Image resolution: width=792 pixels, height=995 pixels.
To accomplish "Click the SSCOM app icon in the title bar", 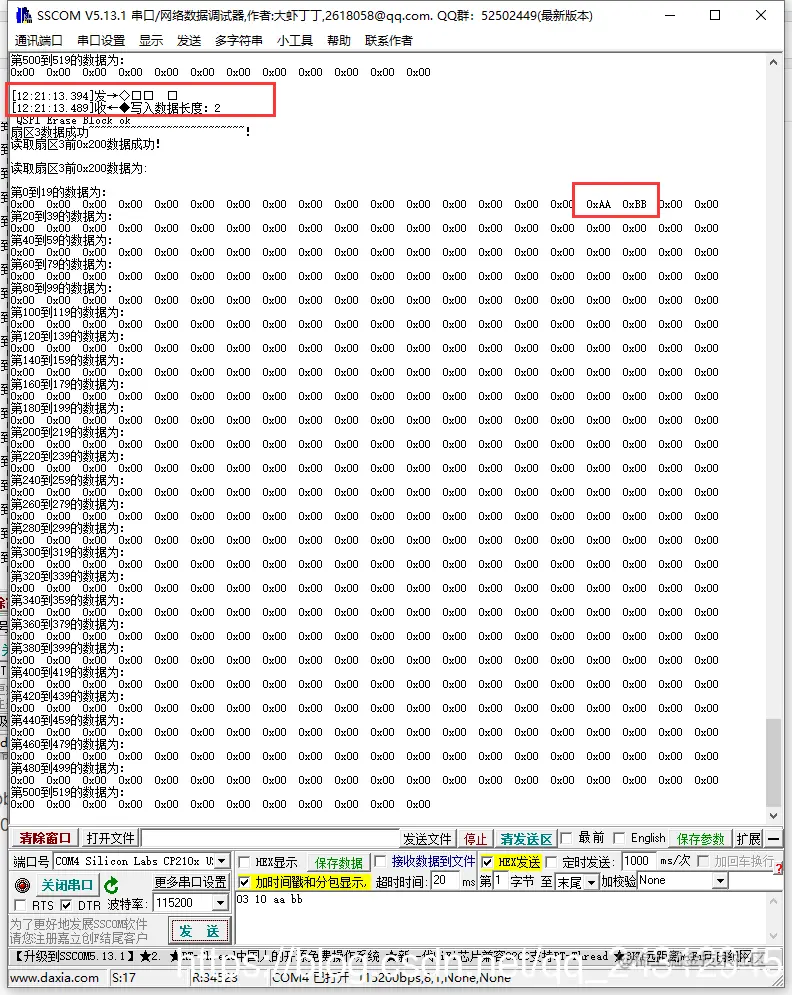I will 23,15.
